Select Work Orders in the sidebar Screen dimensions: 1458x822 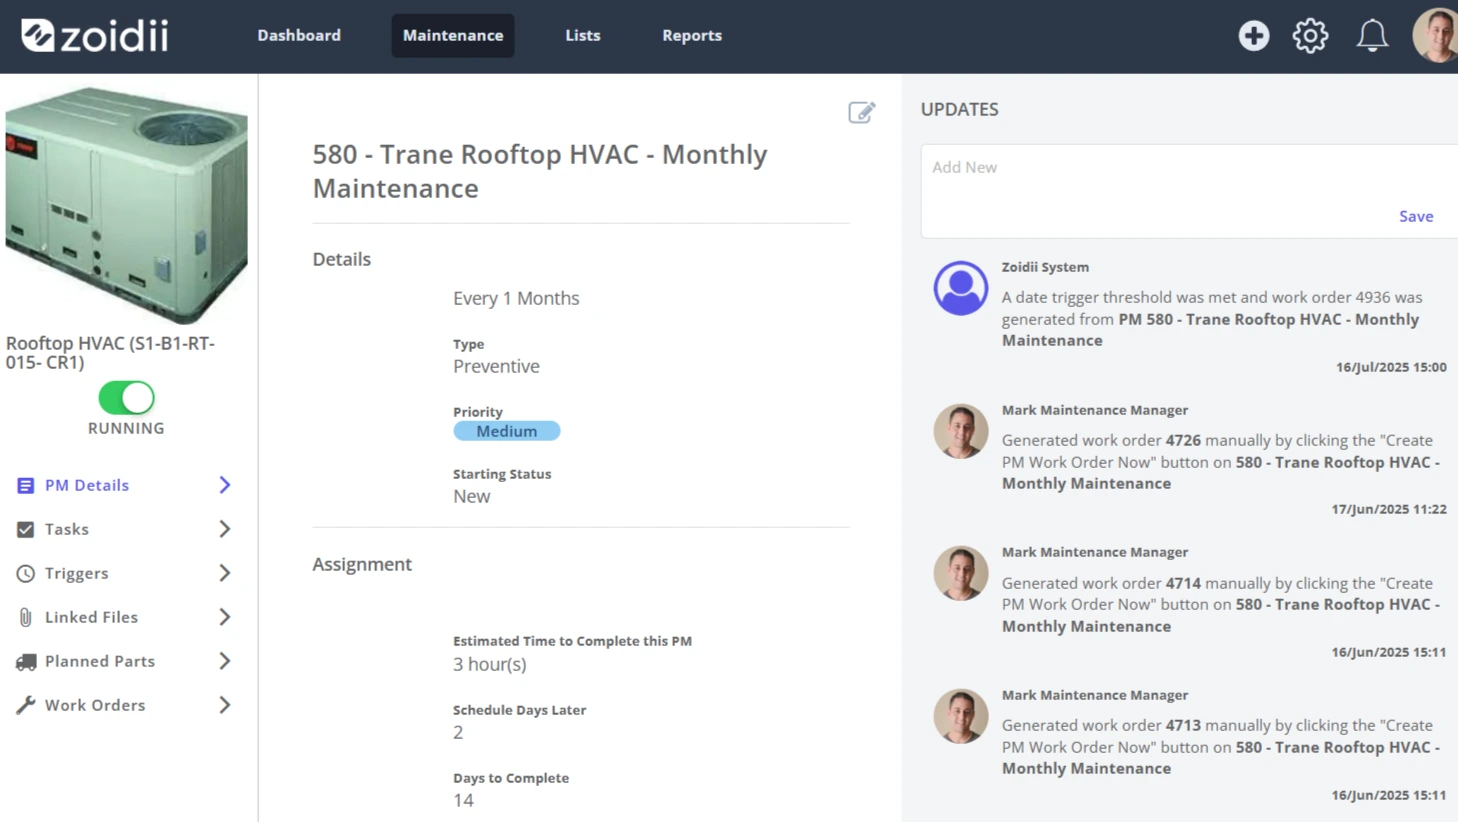95,705
